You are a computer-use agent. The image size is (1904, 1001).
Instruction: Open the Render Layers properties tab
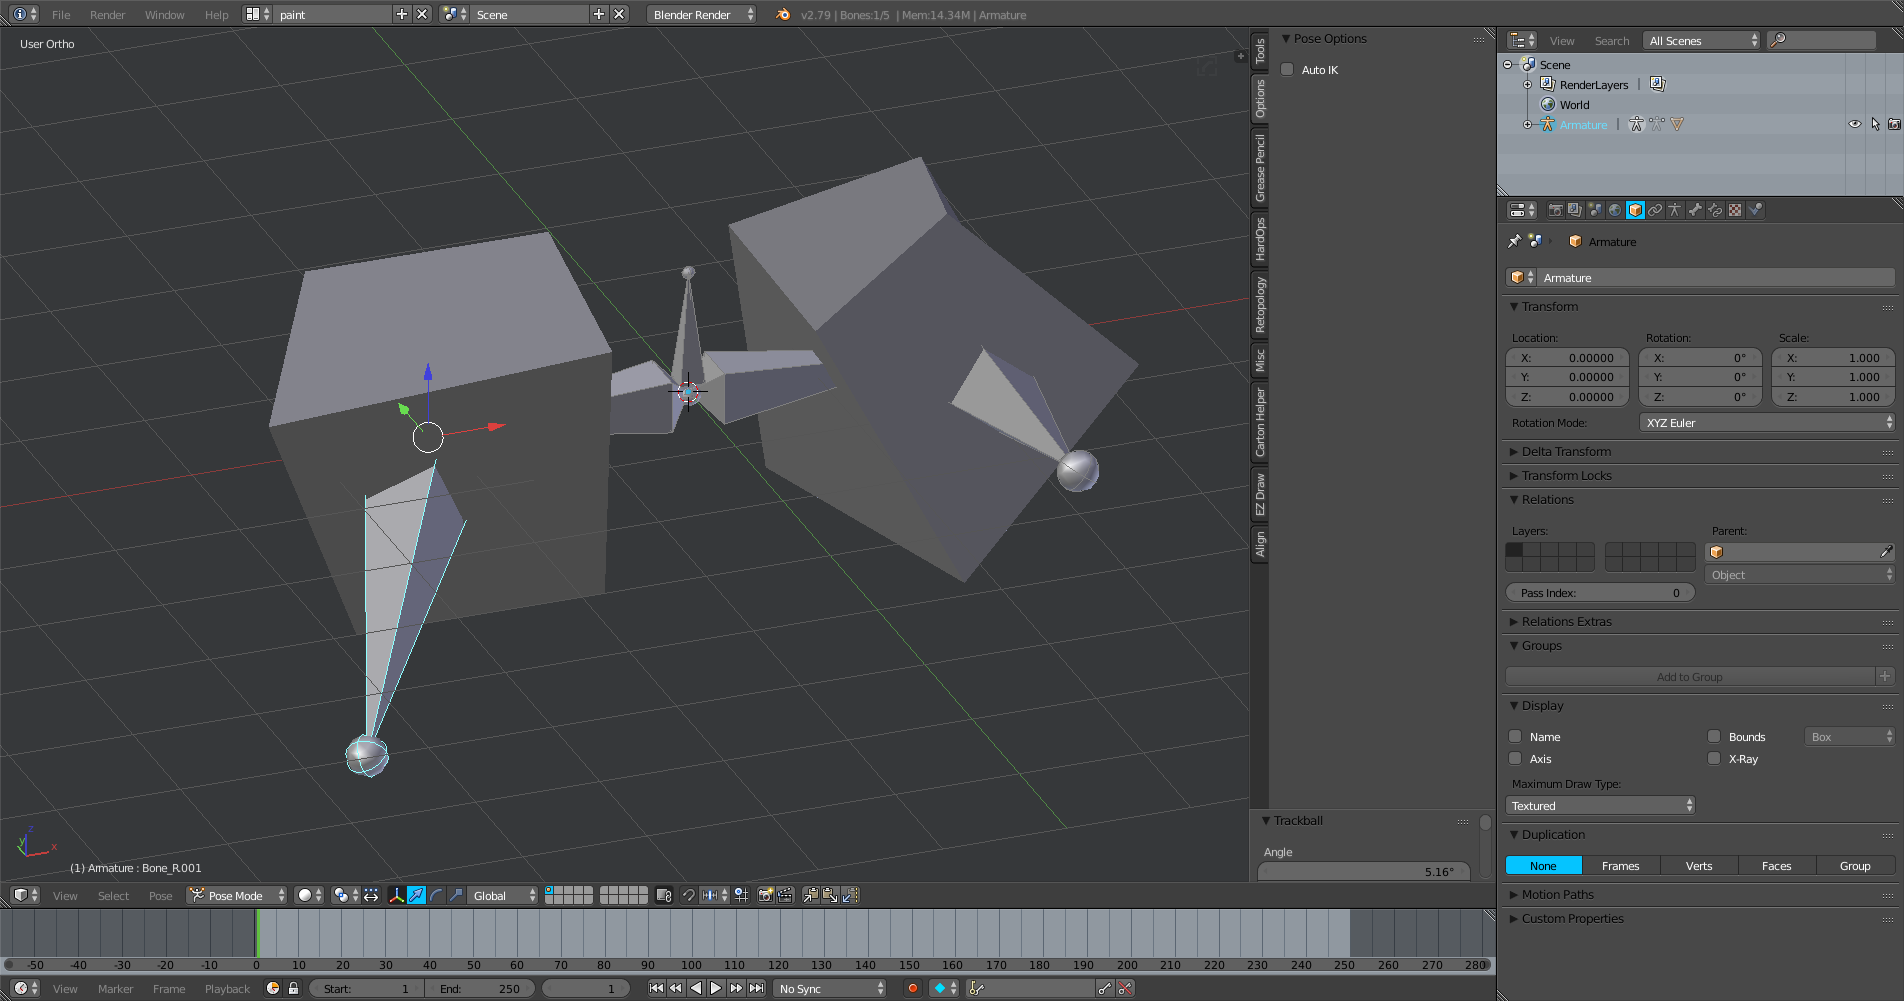(x=1575, y=210)
